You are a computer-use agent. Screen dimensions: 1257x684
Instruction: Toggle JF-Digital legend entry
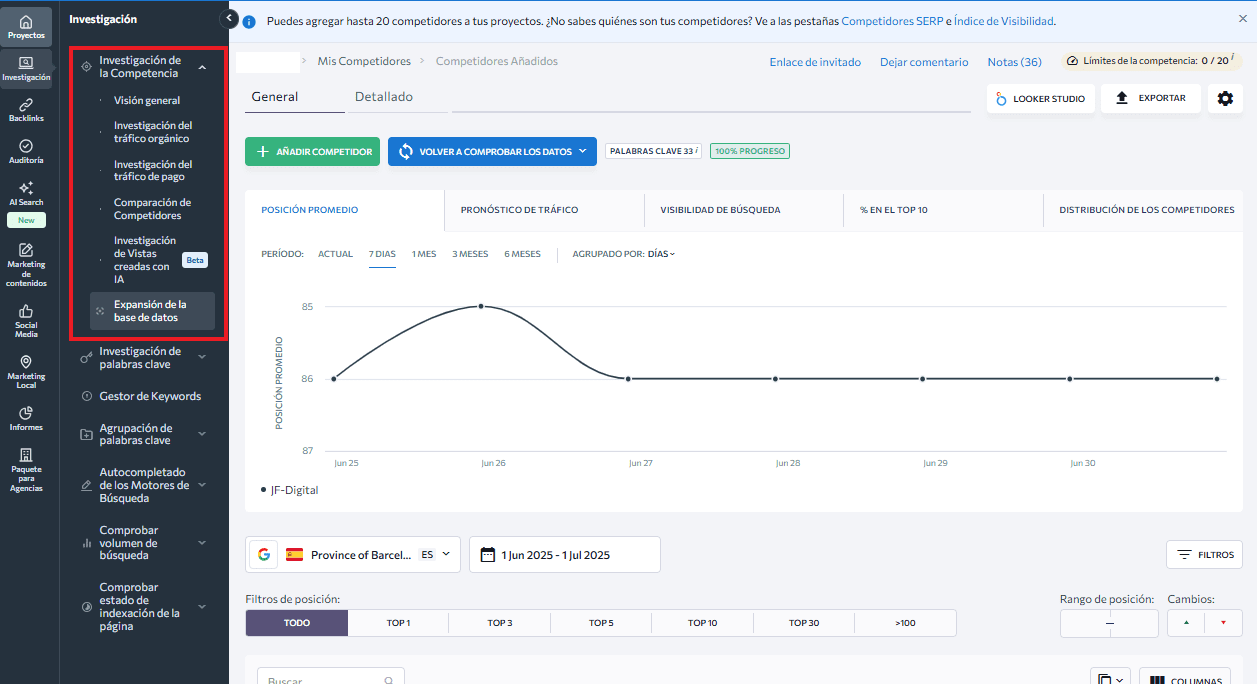pos(290,491)
